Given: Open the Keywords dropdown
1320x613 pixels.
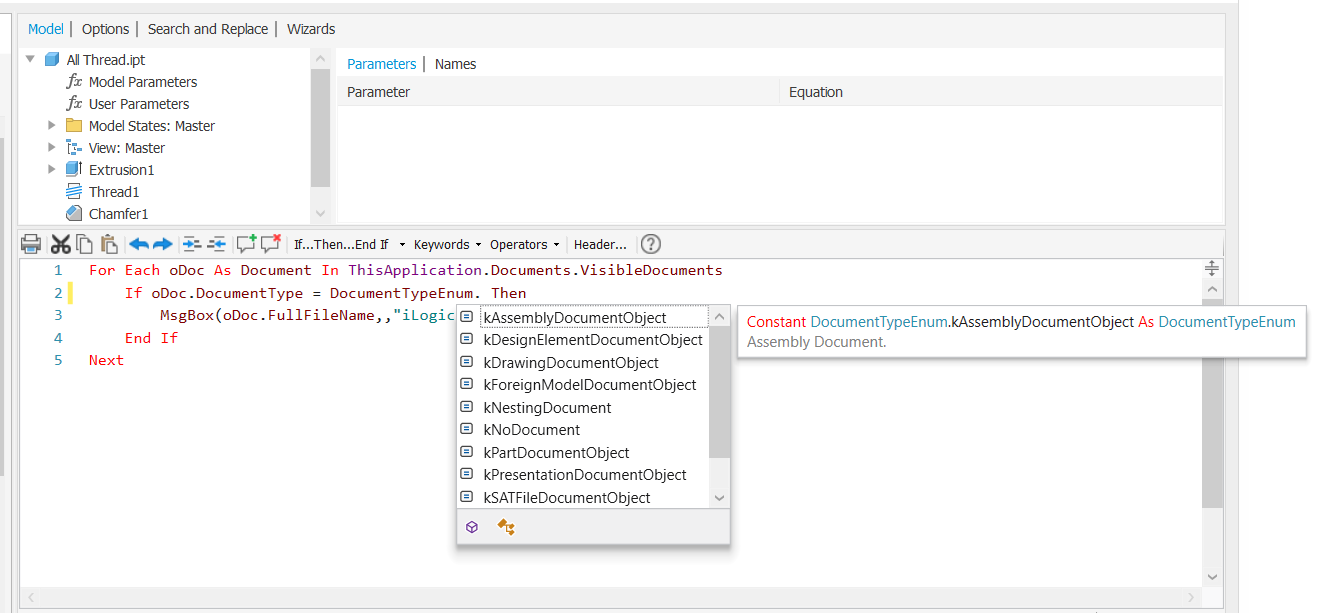Looking at the screenshot, I should coord(443,244).
